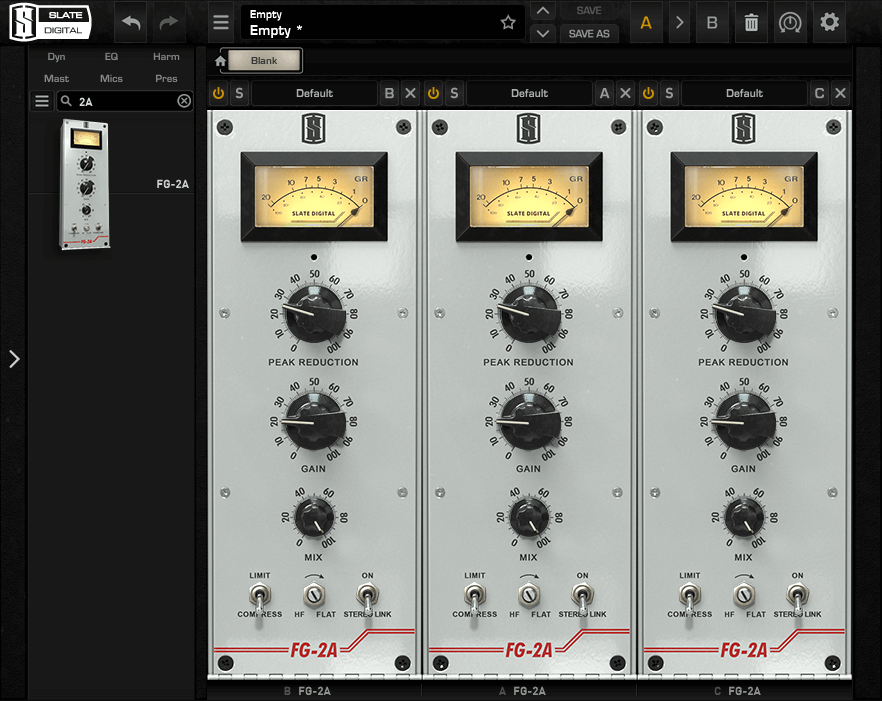Flip Stereo Link switch on module C
Screen dimensions: 882x701
pos(798,597)
